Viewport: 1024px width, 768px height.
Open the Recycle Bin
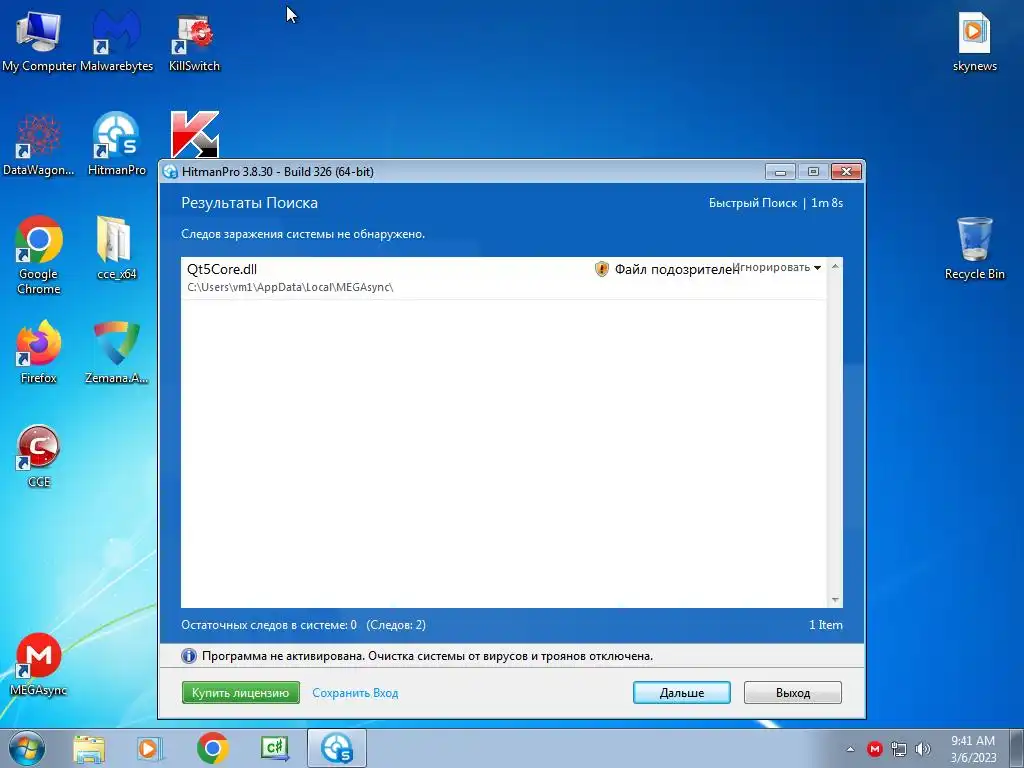(x=974, y=248)
